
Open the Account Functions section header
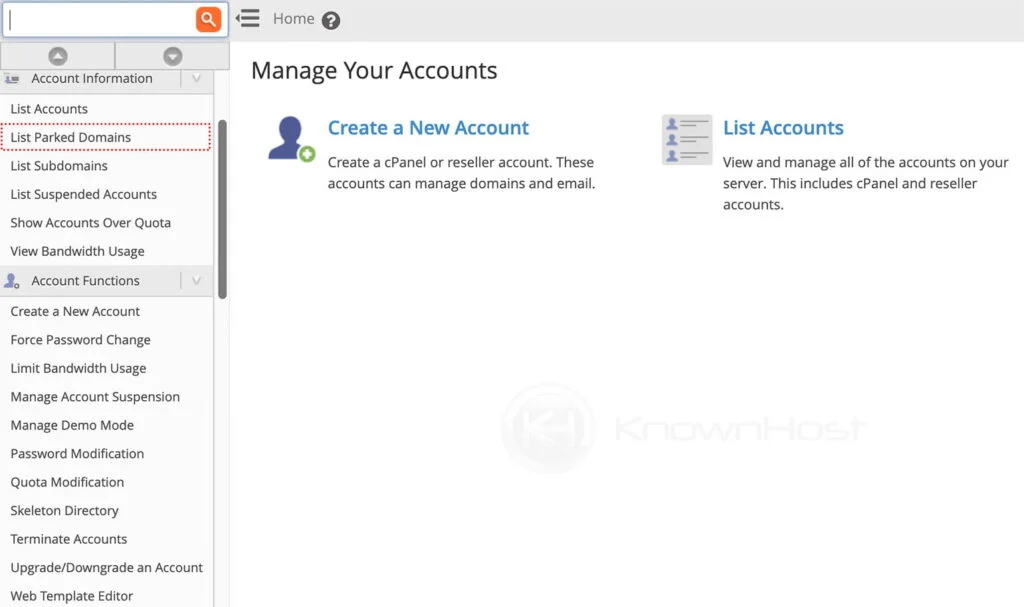pos(86,281)
